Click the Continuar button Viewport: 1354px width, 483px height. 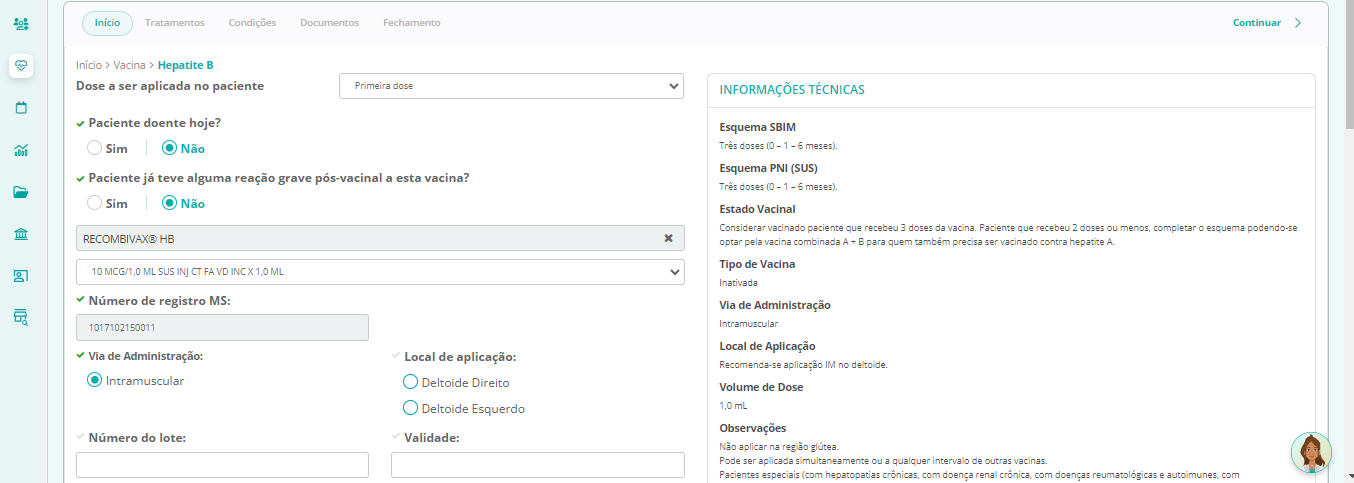point(1266,23)
